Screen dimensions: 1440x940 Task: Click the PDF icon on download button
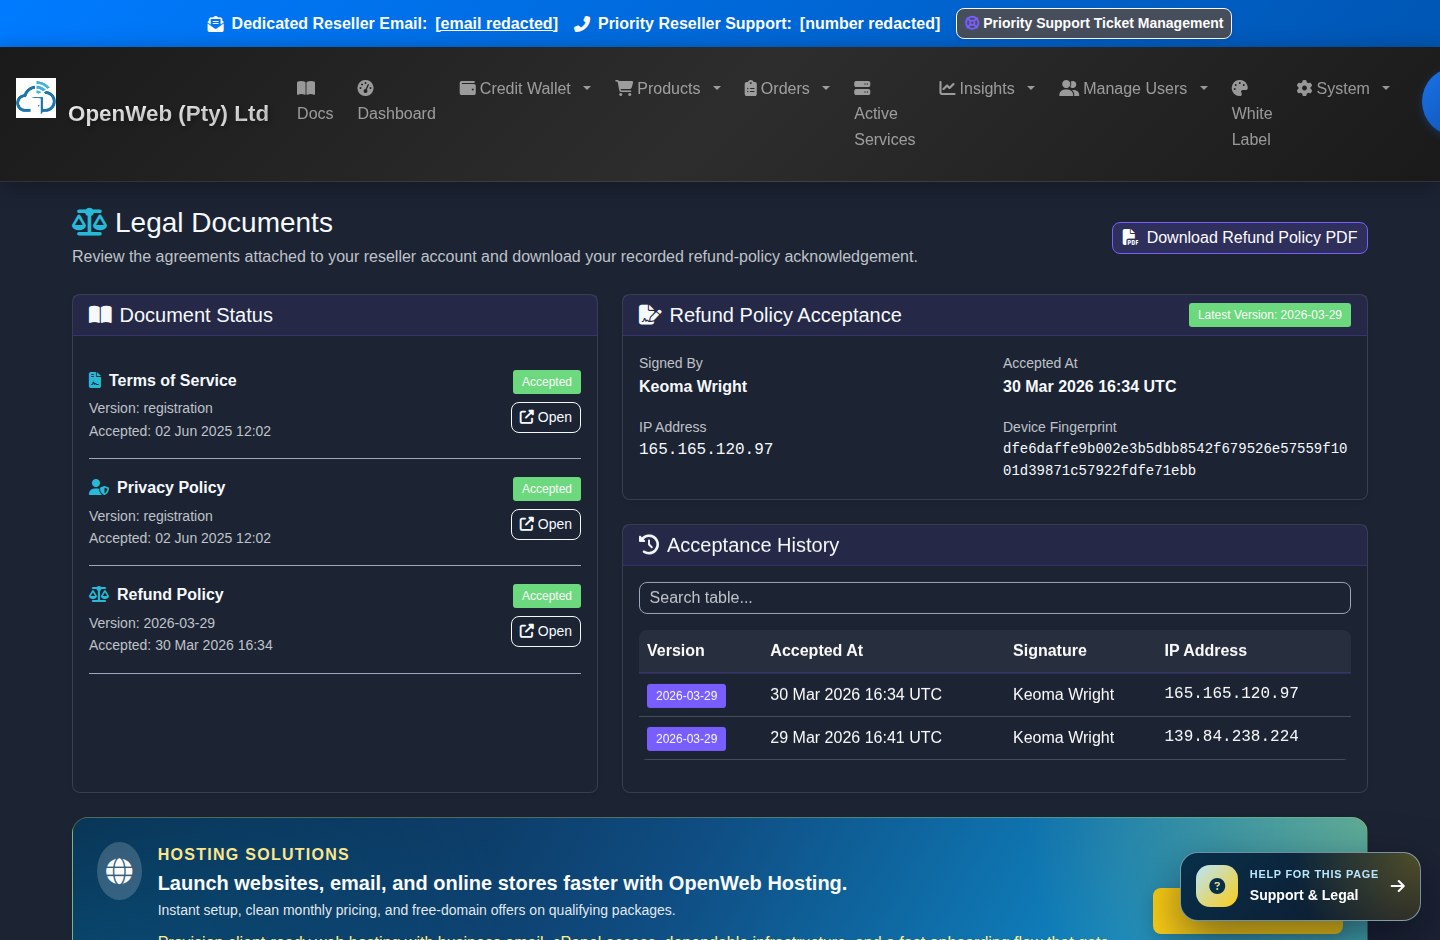click(1130, 237)
